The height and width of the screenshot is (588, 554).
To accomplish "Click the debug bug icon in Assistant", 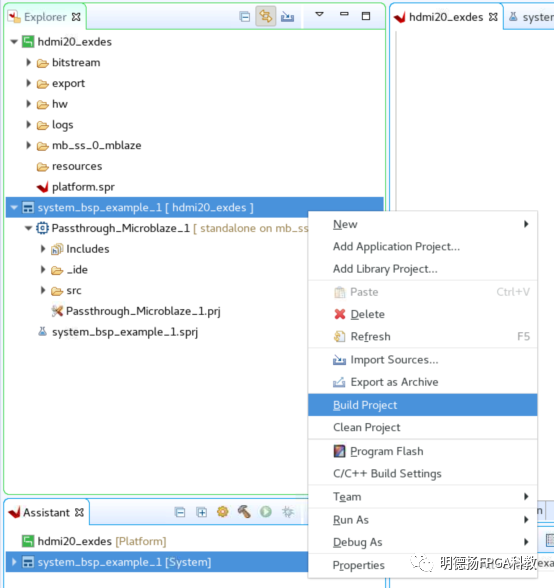I will 288,512.
